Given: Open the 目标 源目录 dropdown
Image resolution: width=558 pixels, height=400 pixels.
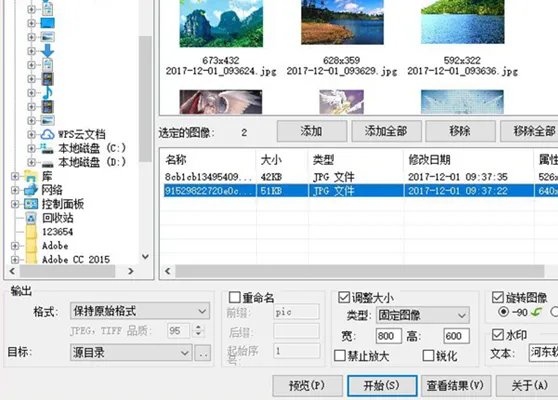Looking at the screenshot, I should tap(131, 352).
